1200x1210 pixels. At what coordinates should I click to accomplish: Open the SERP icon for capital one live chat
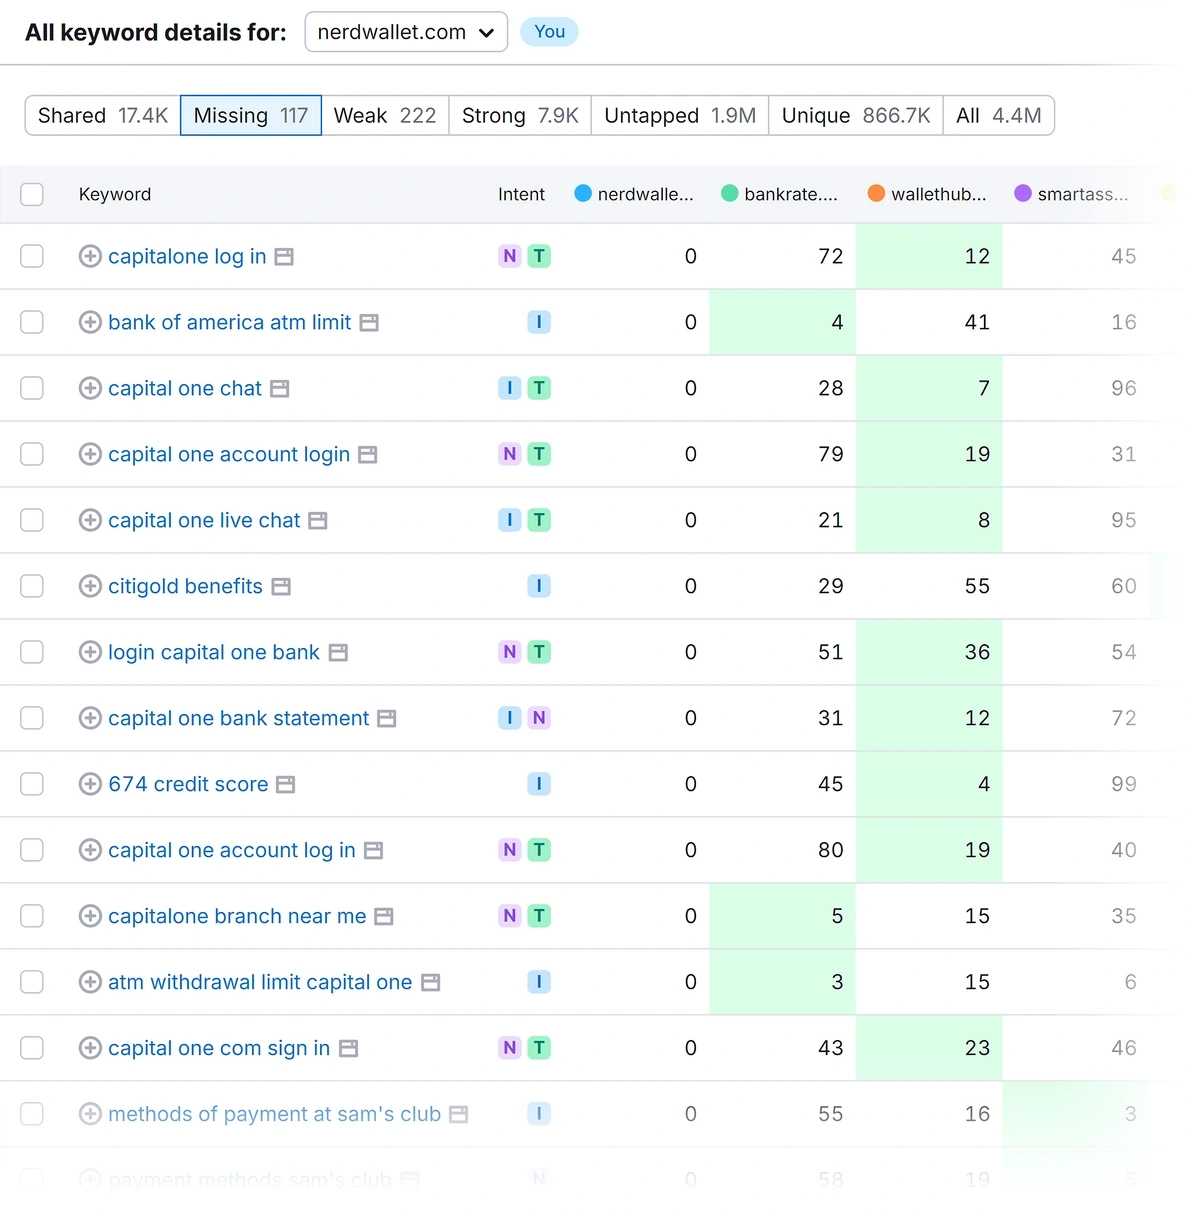click(x=318, y=521)
